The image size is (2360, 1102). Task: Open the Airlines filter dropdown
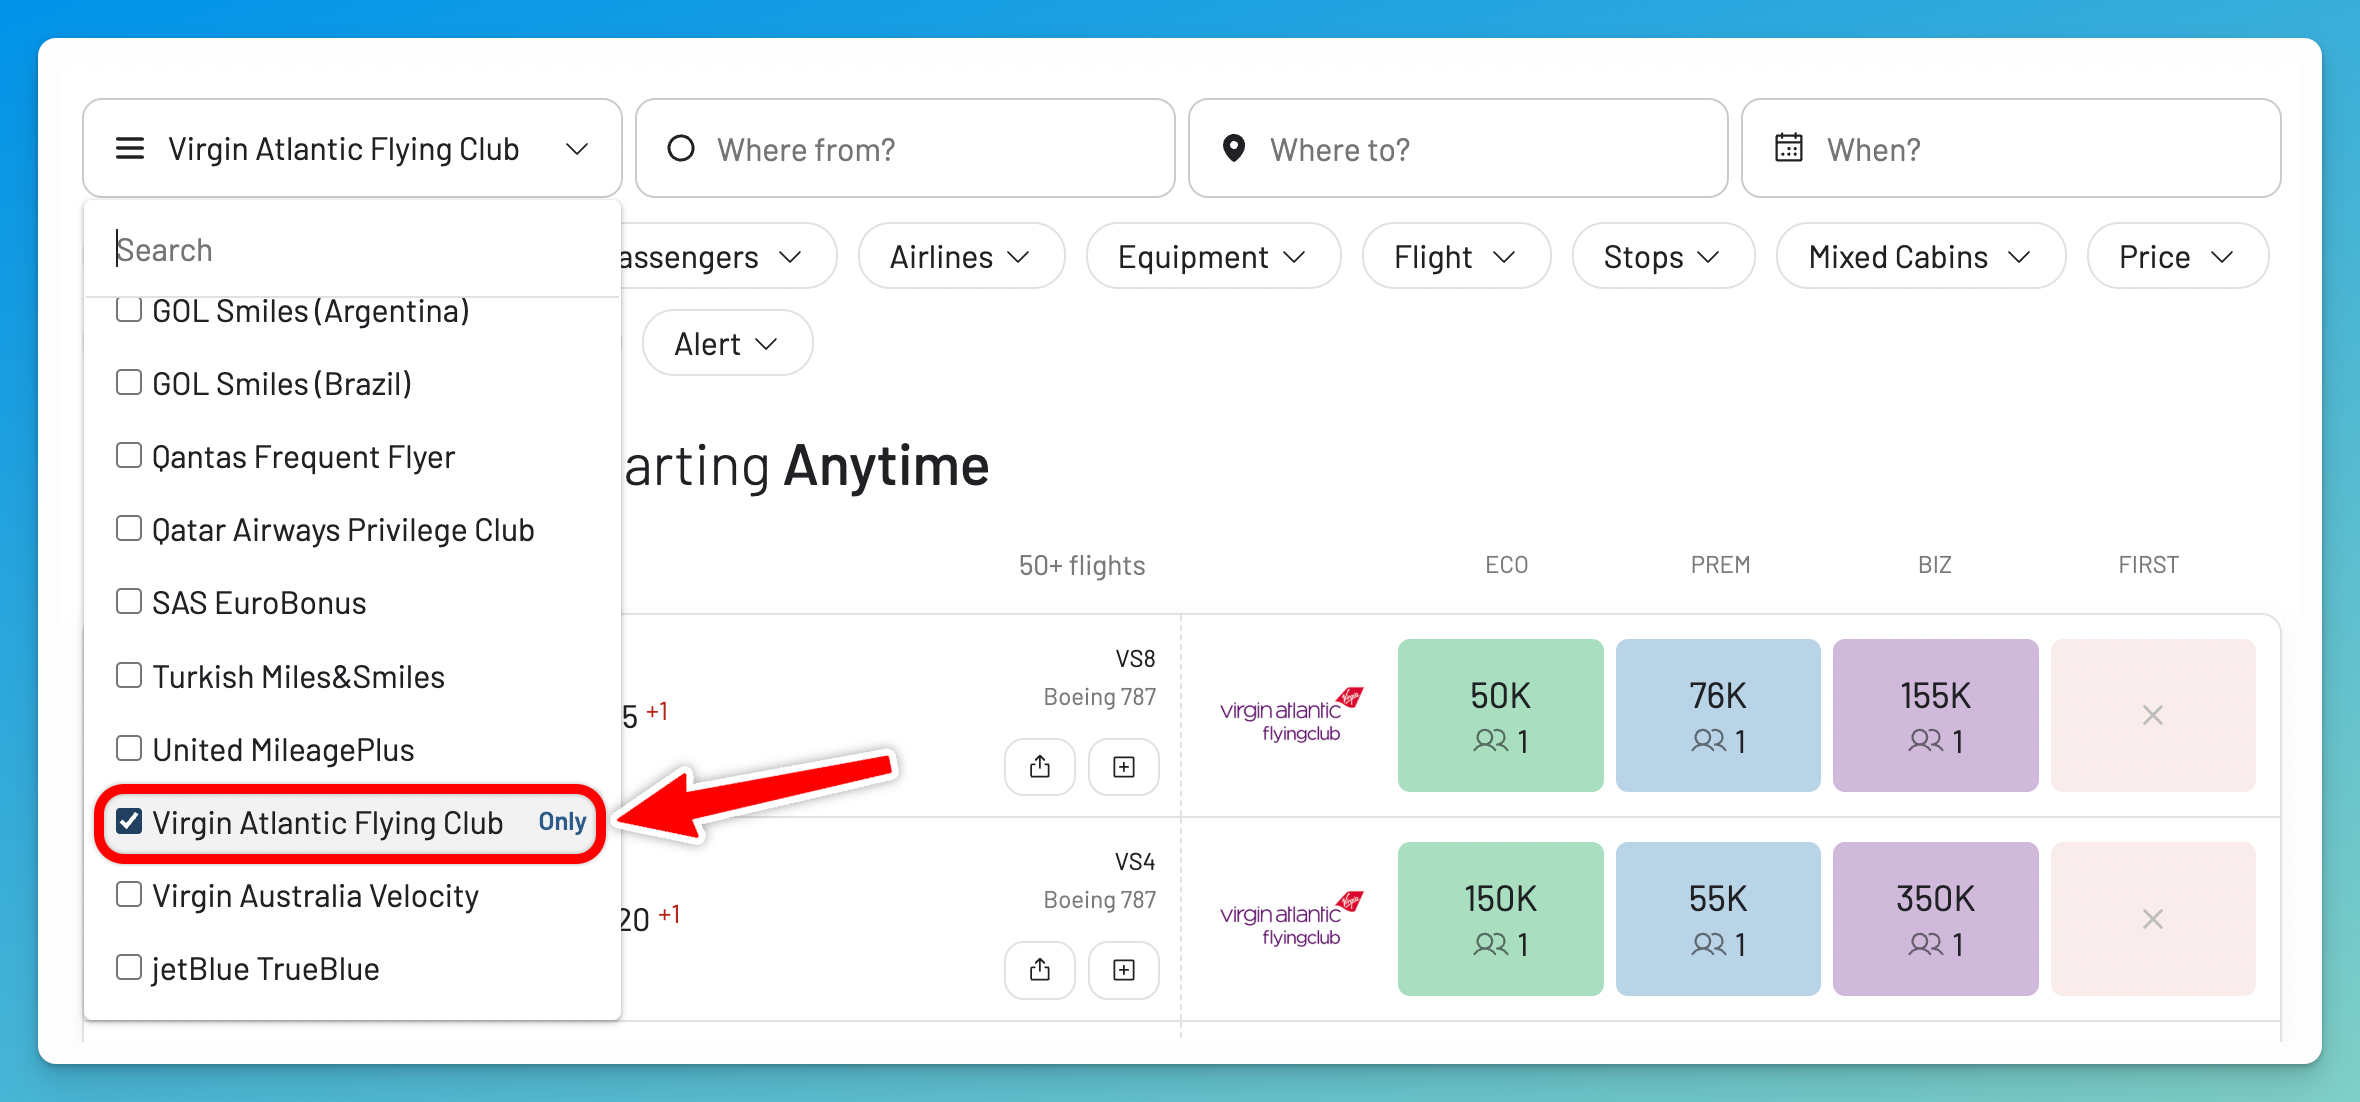click(x=961, y=257)
